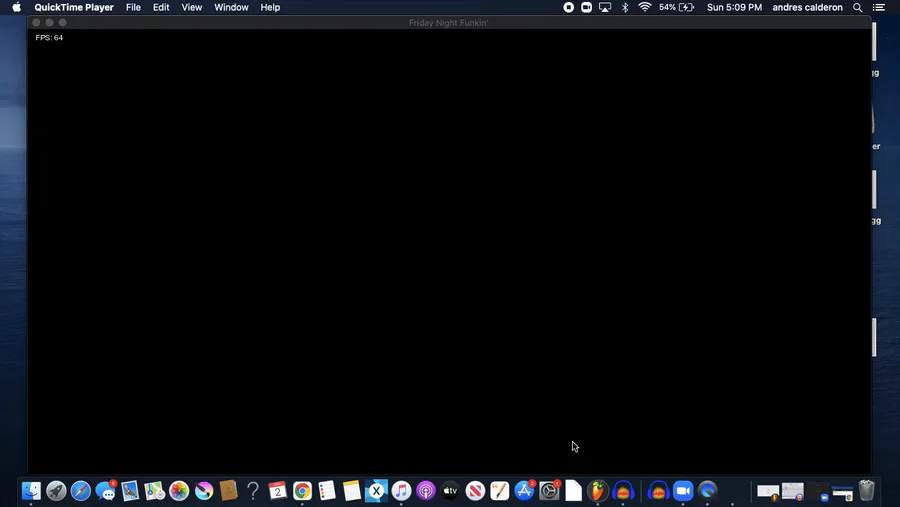Open Pages app in the dock
The image size is (900, 507).
pyautogui.click(x=500, y=491)
